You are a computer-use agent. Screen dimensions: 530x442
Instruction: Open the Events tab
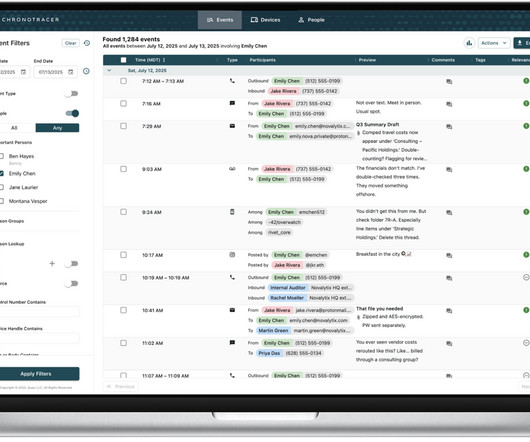click(x=220, y=20)
